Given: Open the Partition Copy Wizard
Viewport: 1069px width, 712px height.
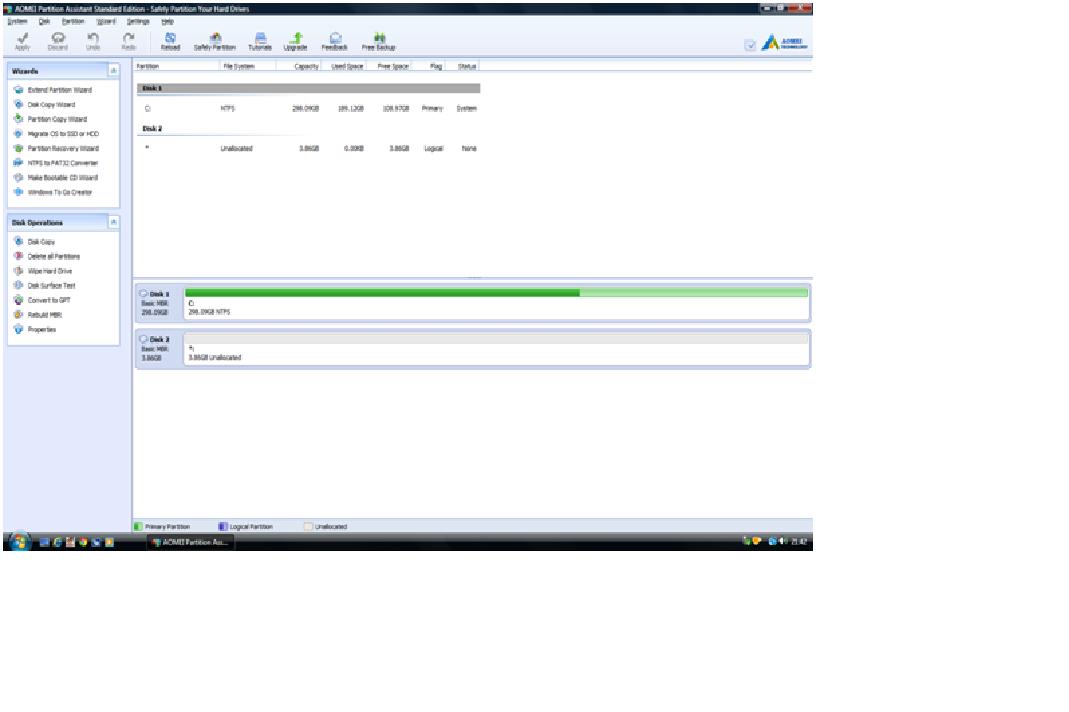Looking at the screenshot, I should tap(50, 119).
